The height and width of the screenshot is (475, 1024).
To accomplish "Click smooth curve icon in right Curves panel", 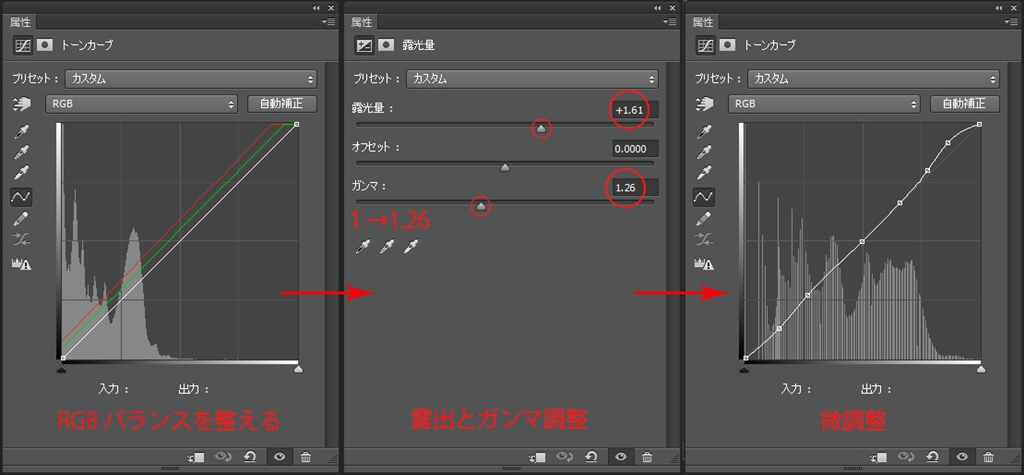I will pos(704,240).
